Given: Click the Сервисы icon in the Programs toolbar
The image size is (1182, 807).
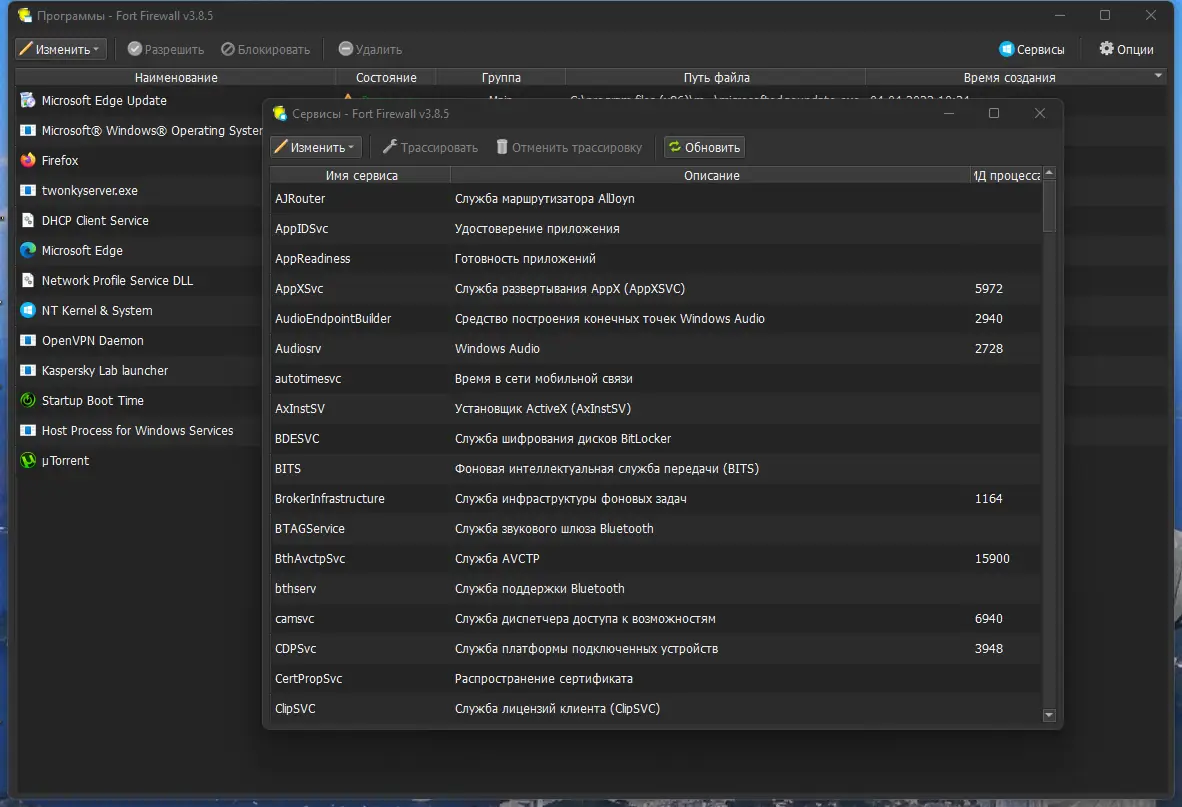Looking at the screenshot, I should (x=1006, y=49).
